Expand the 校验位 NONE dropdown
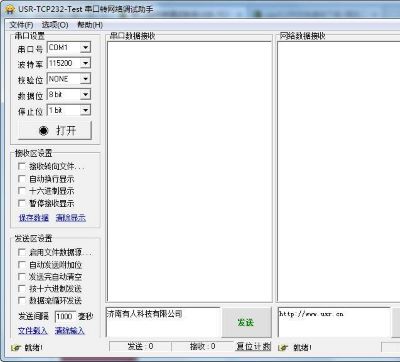400x362 pixels. (x=85, y=79)
